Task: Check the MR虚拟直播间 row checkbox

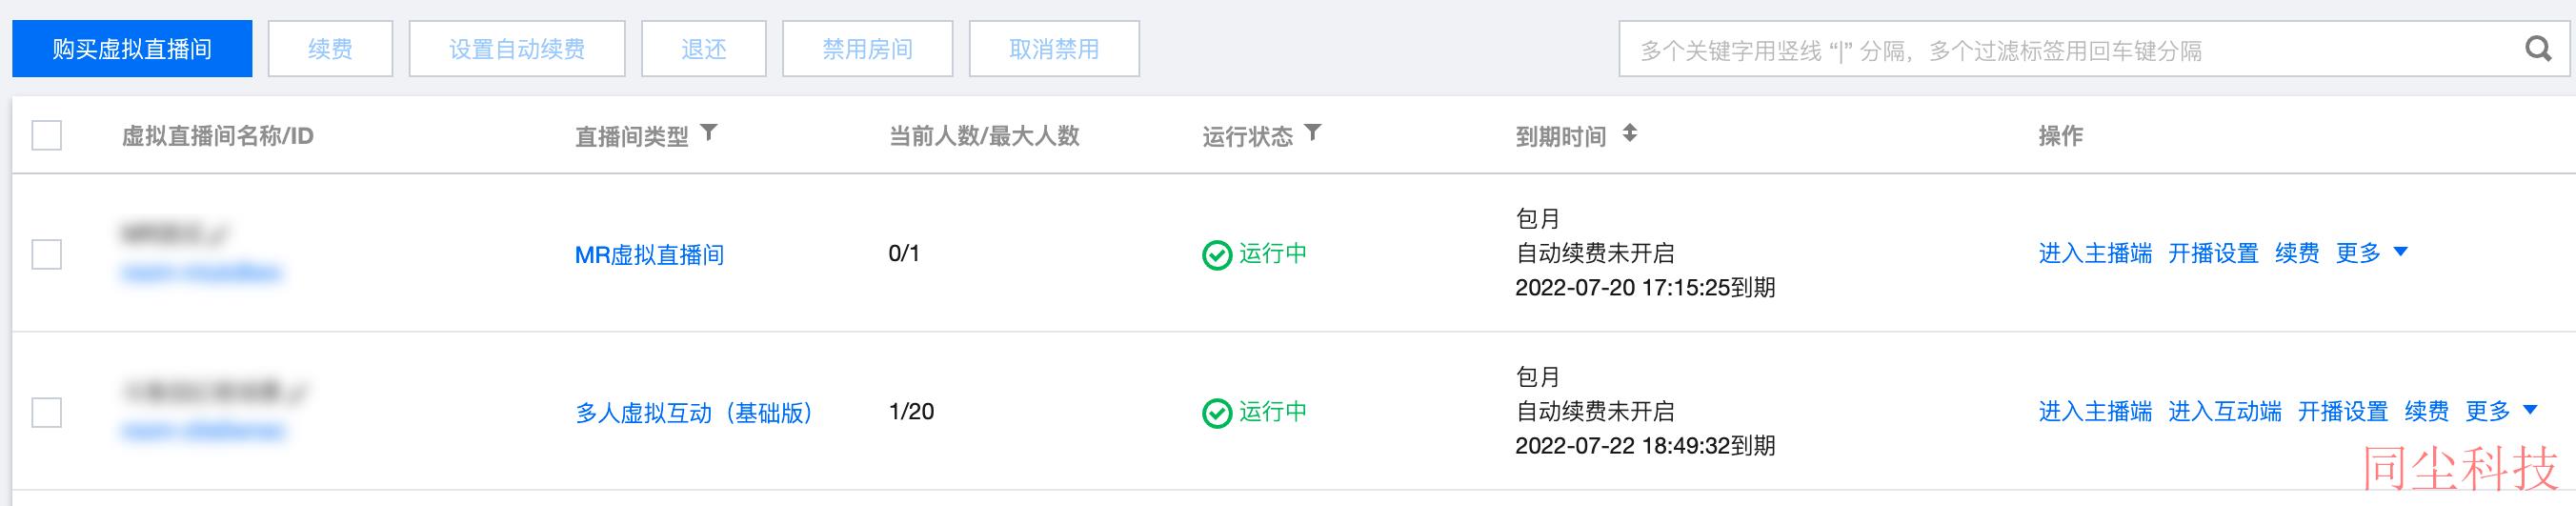Action: tap(47, 254)
